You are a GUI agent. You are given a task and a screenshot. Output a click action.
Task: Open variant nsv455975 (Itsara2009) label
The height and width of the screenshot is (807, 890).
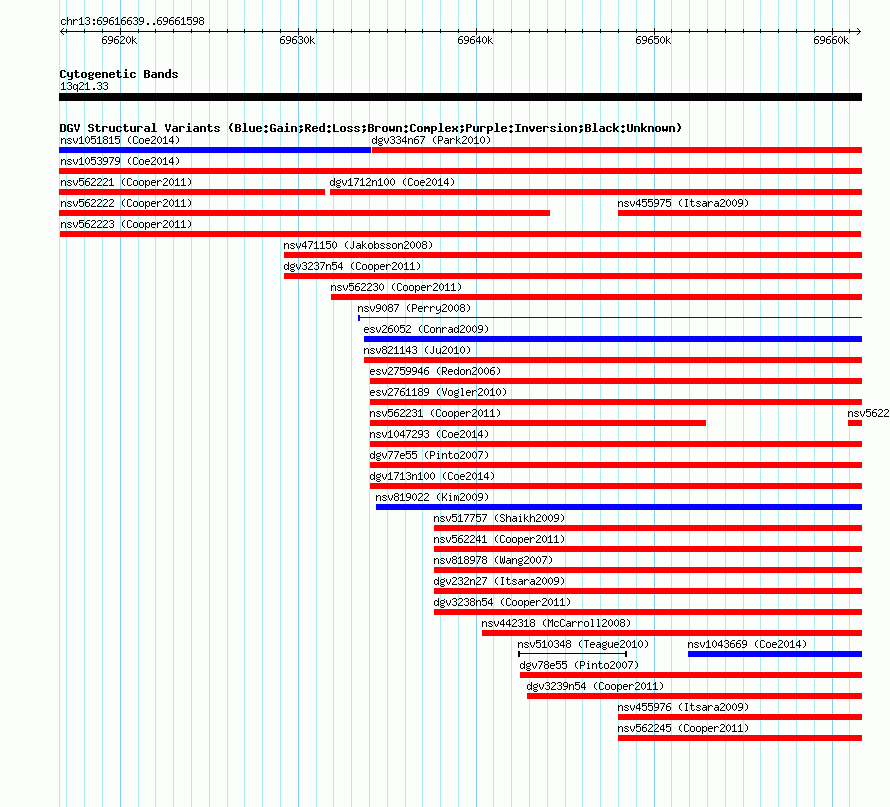[x=683, y=203]
